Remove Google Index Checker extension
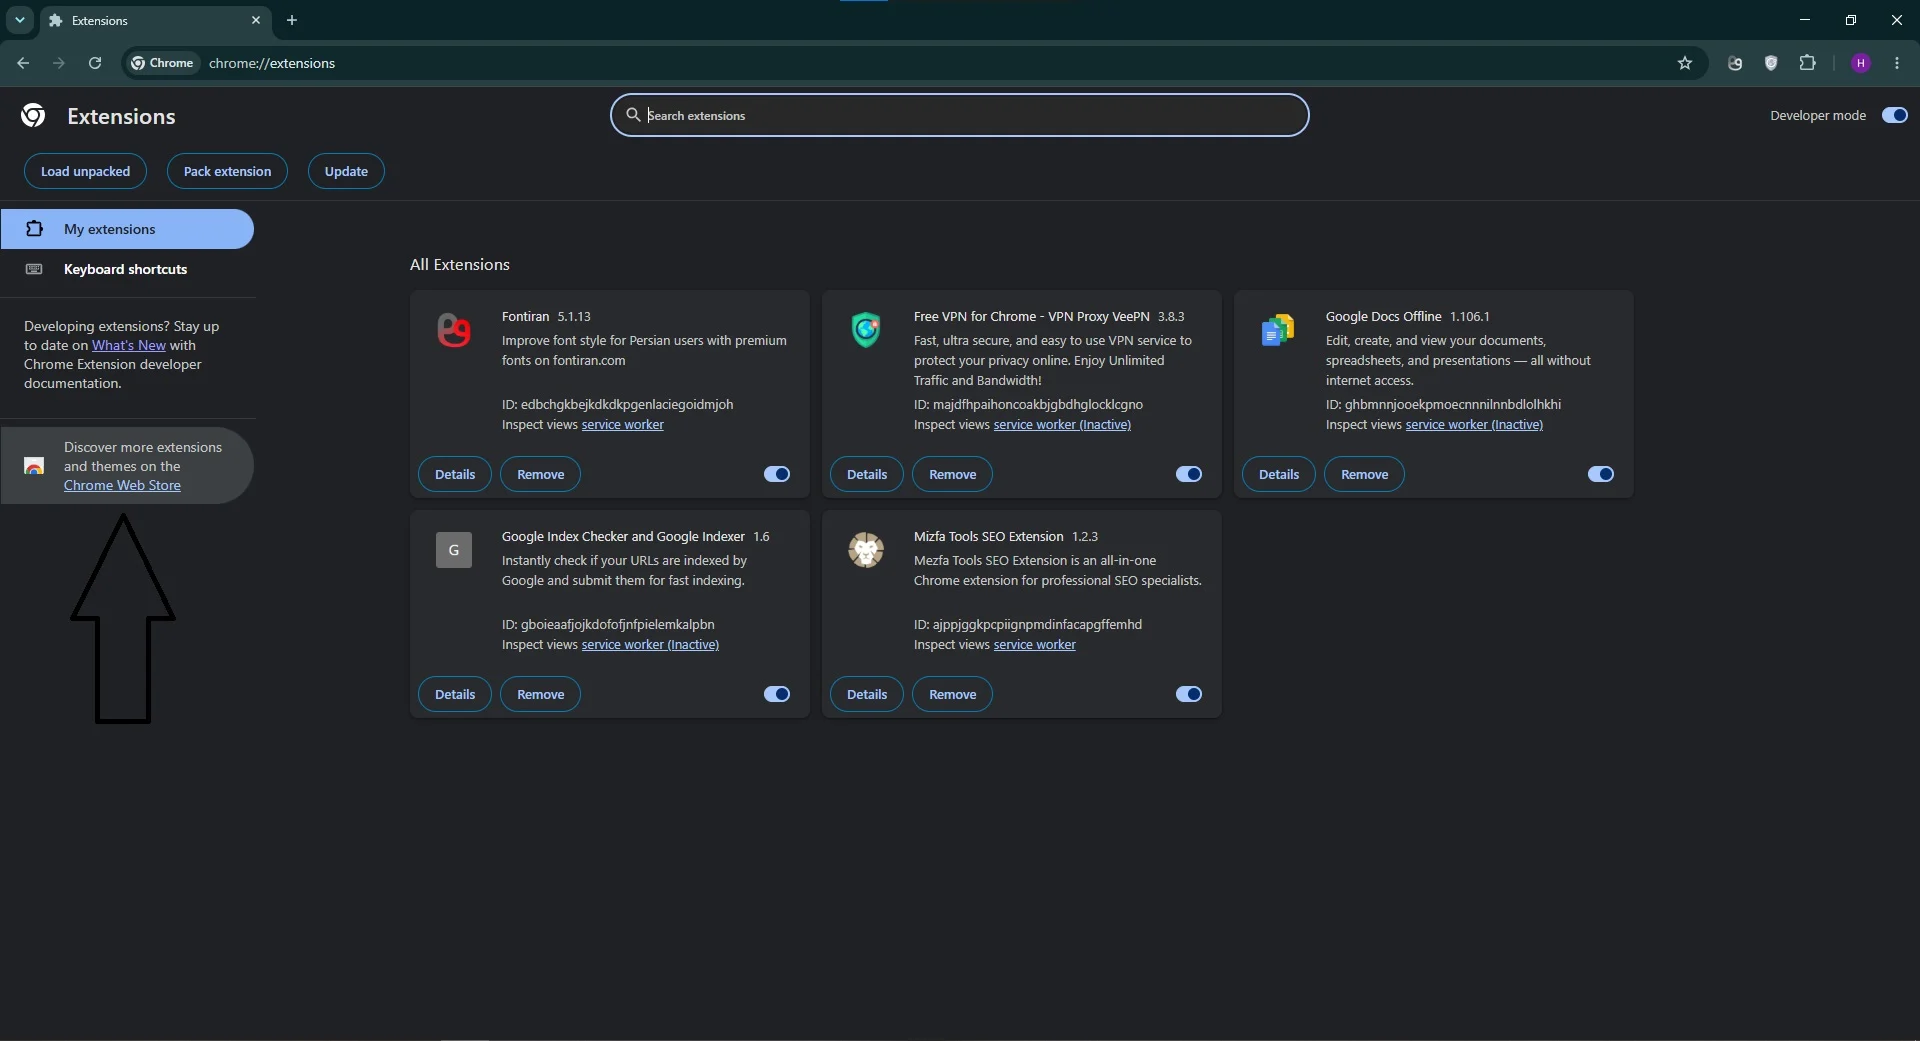 (x=541, y=694)
